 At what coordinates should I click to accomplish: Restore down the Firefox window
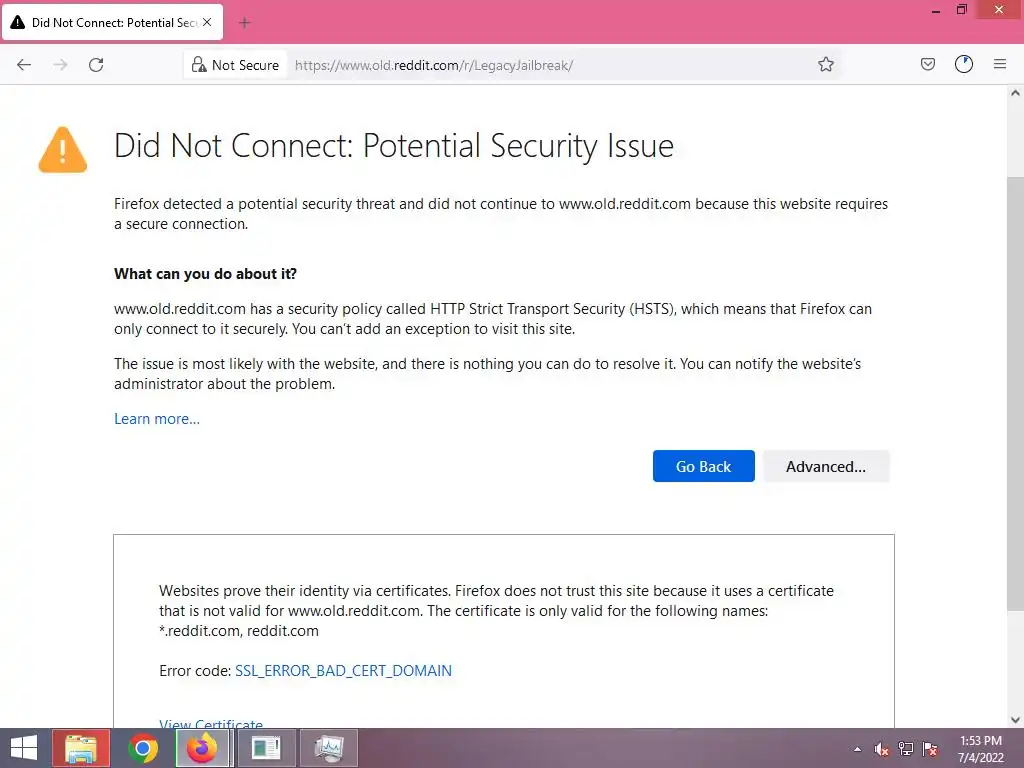[x=962, y=10]
